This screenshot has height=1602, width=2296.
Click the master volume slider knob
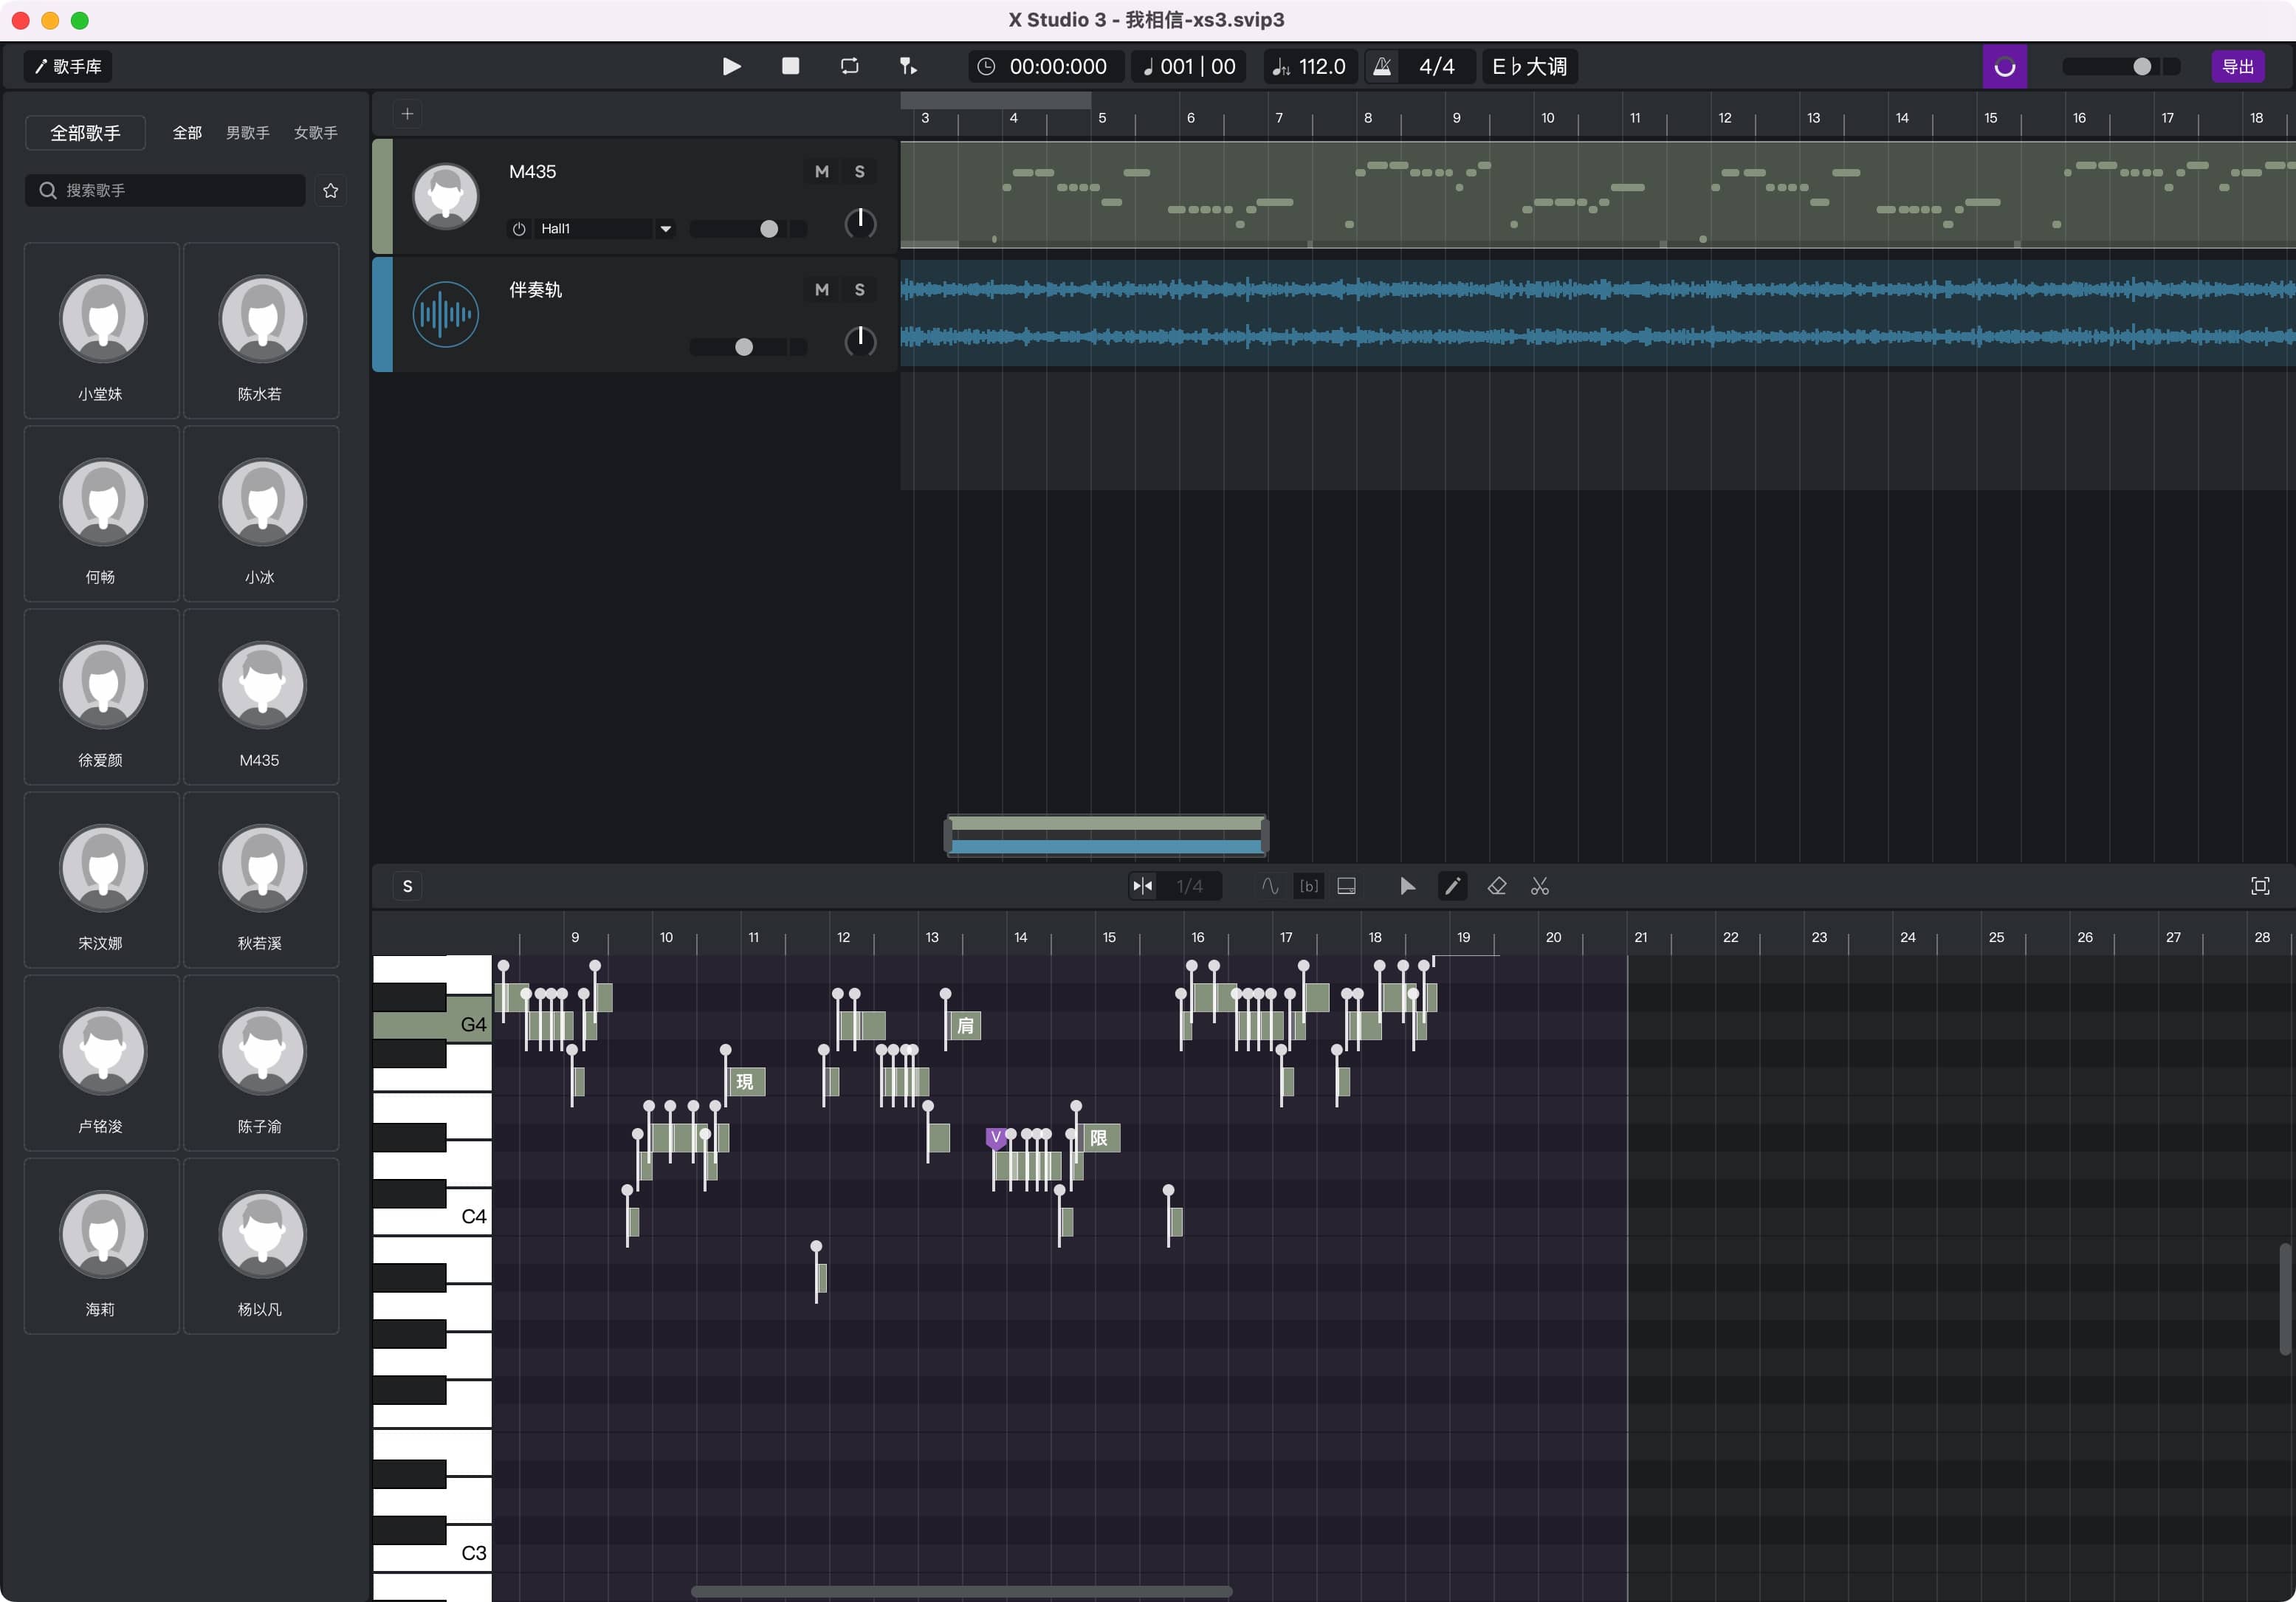click(2141, 66)
